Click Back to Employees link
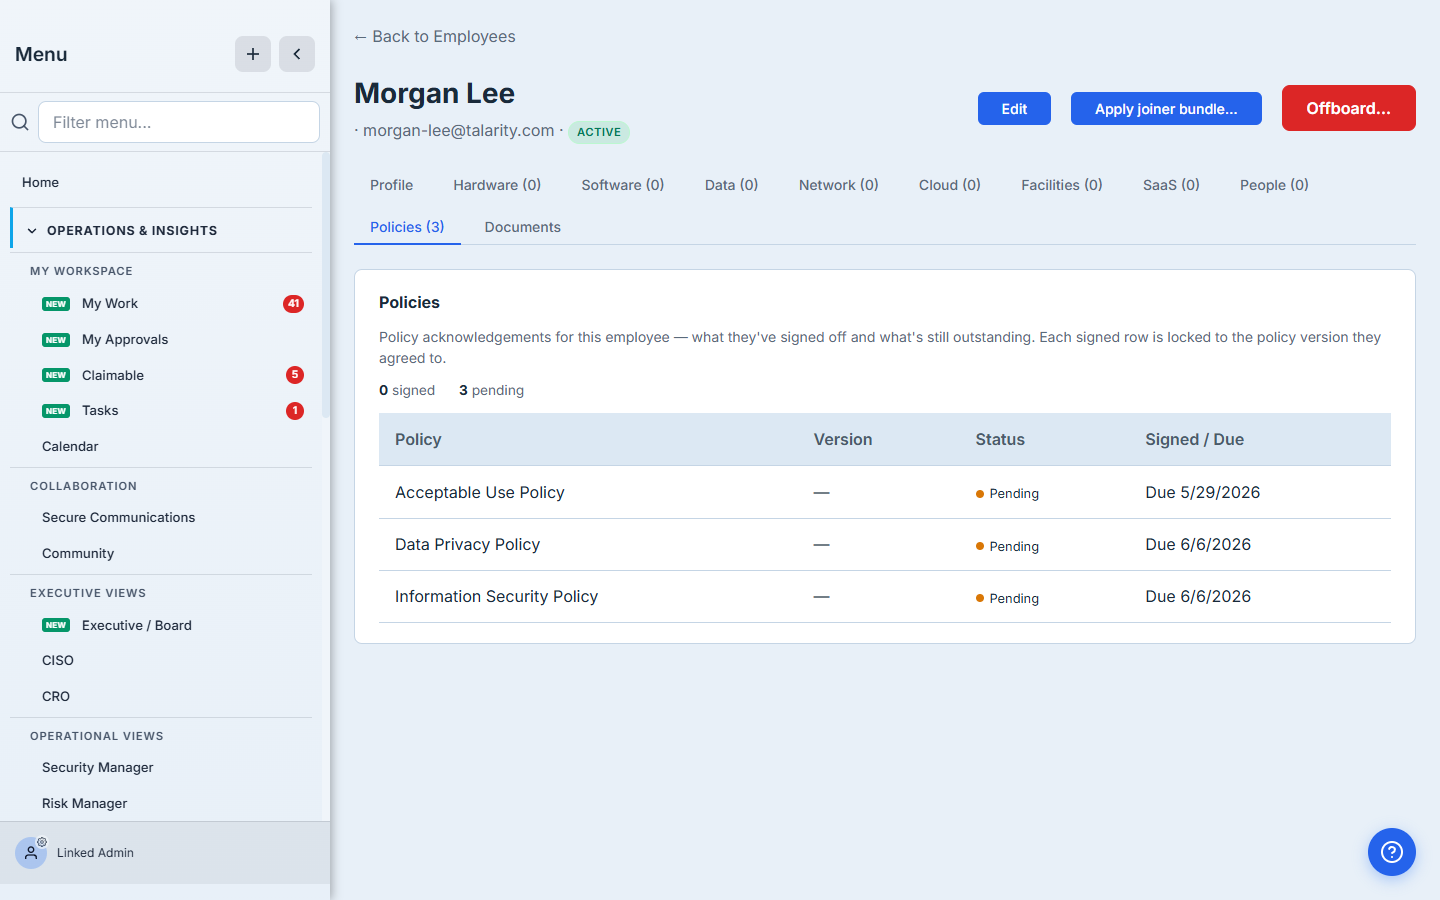Image resolution: width=1440 pixels, height=900 pixels. (435, 37)
